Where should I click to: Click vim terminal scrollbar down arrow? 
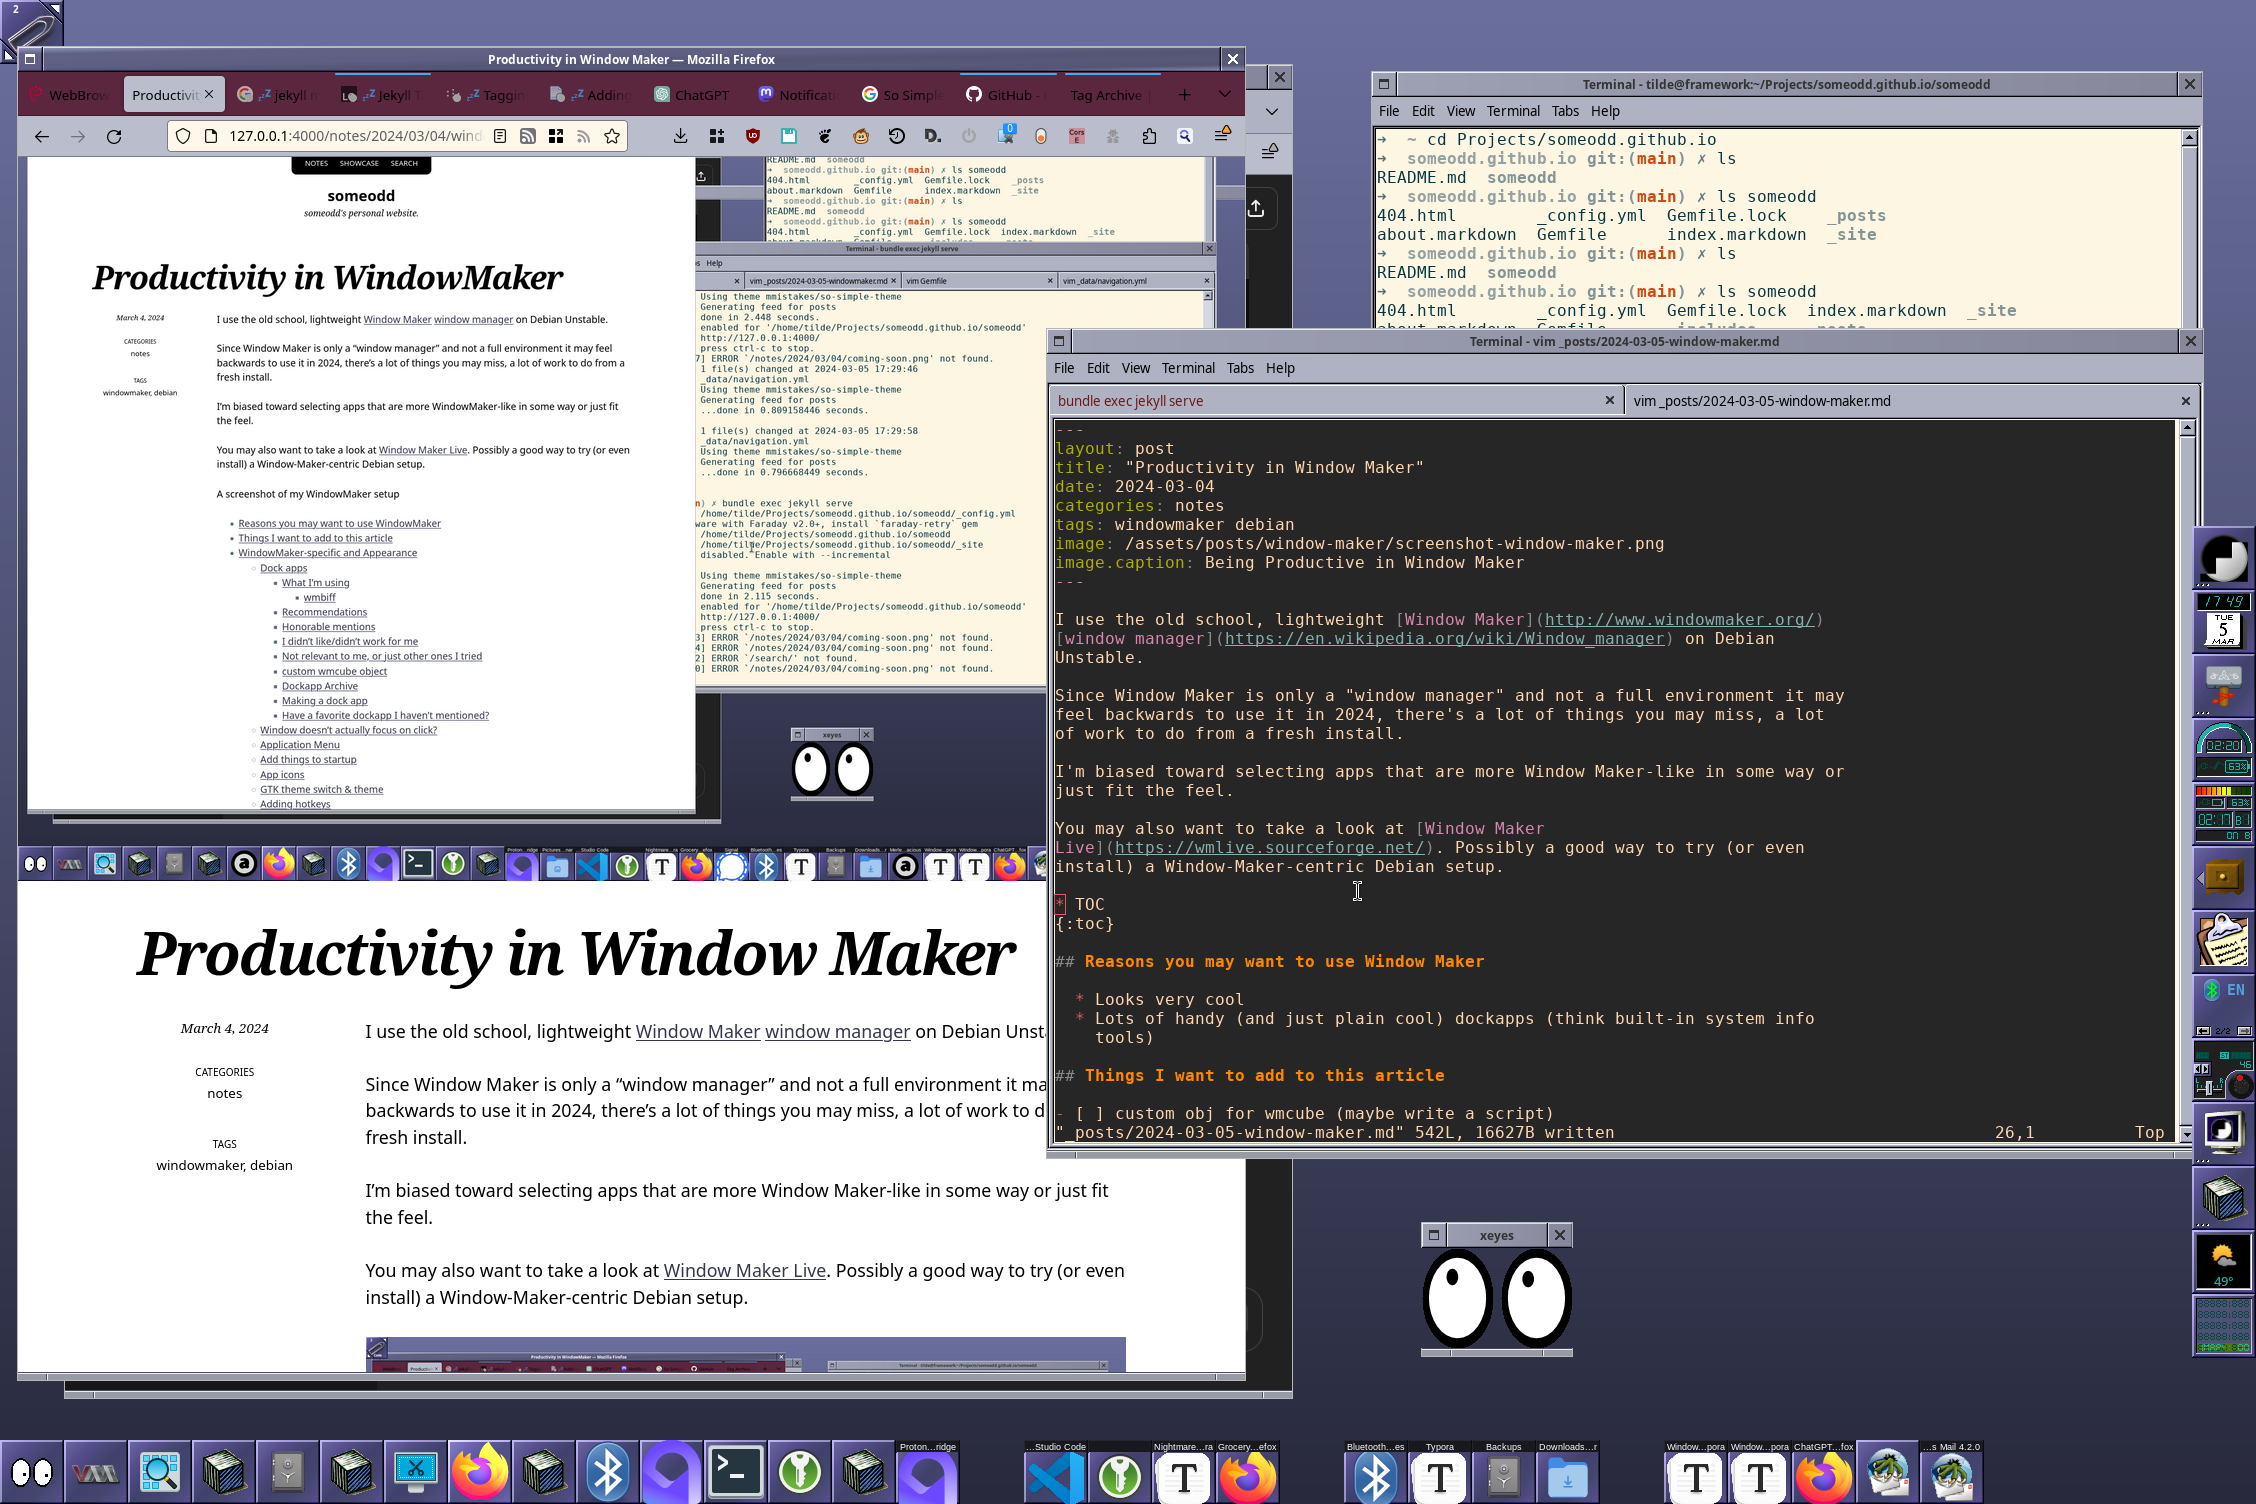click(2186, 1134)
